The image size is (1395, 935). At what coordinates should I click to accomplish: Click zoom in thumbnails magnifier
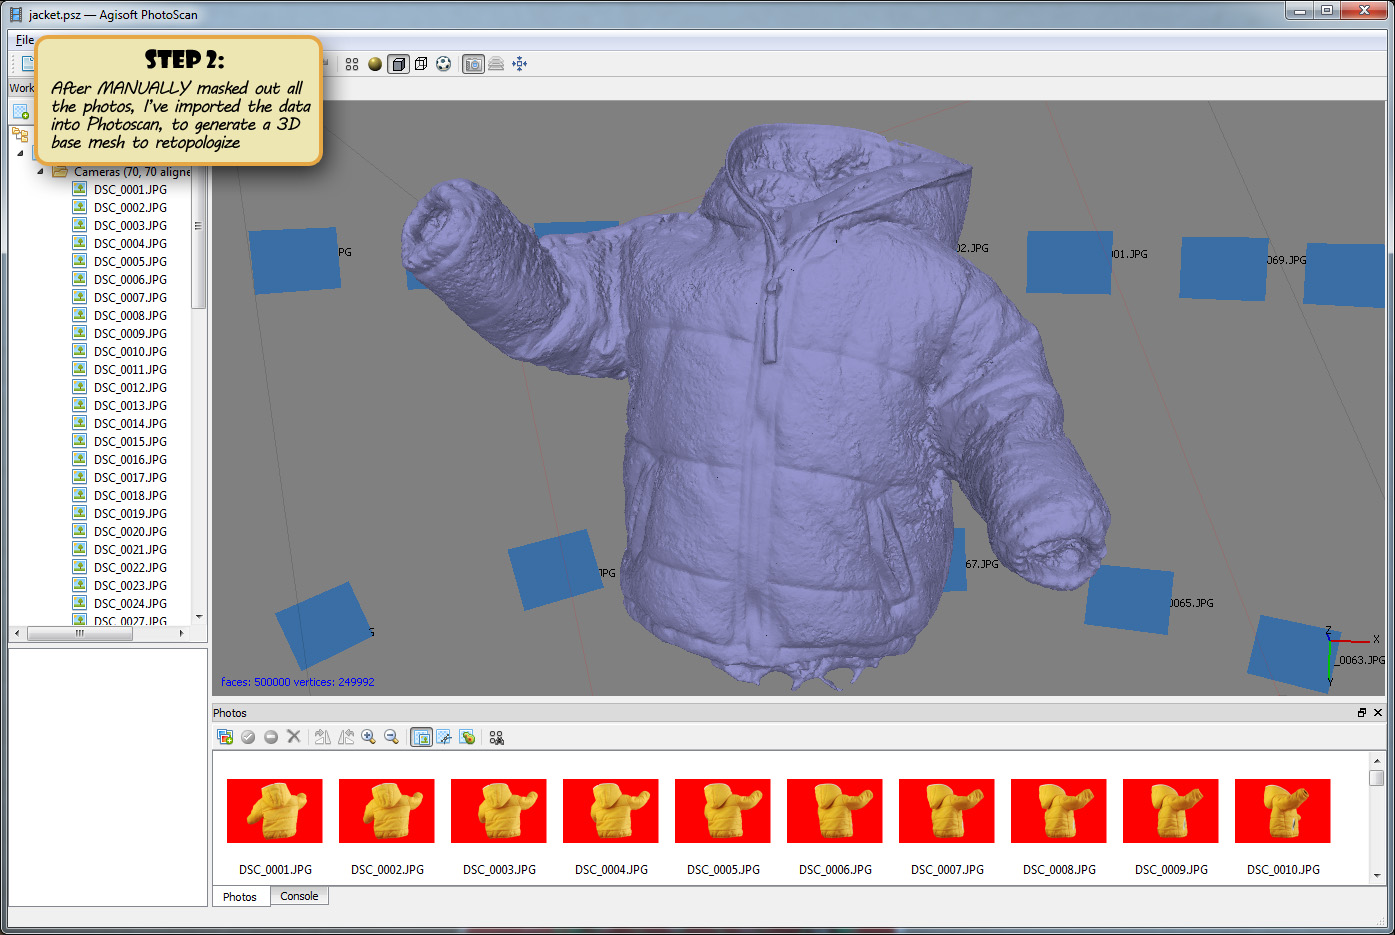[x=369, y=737]
